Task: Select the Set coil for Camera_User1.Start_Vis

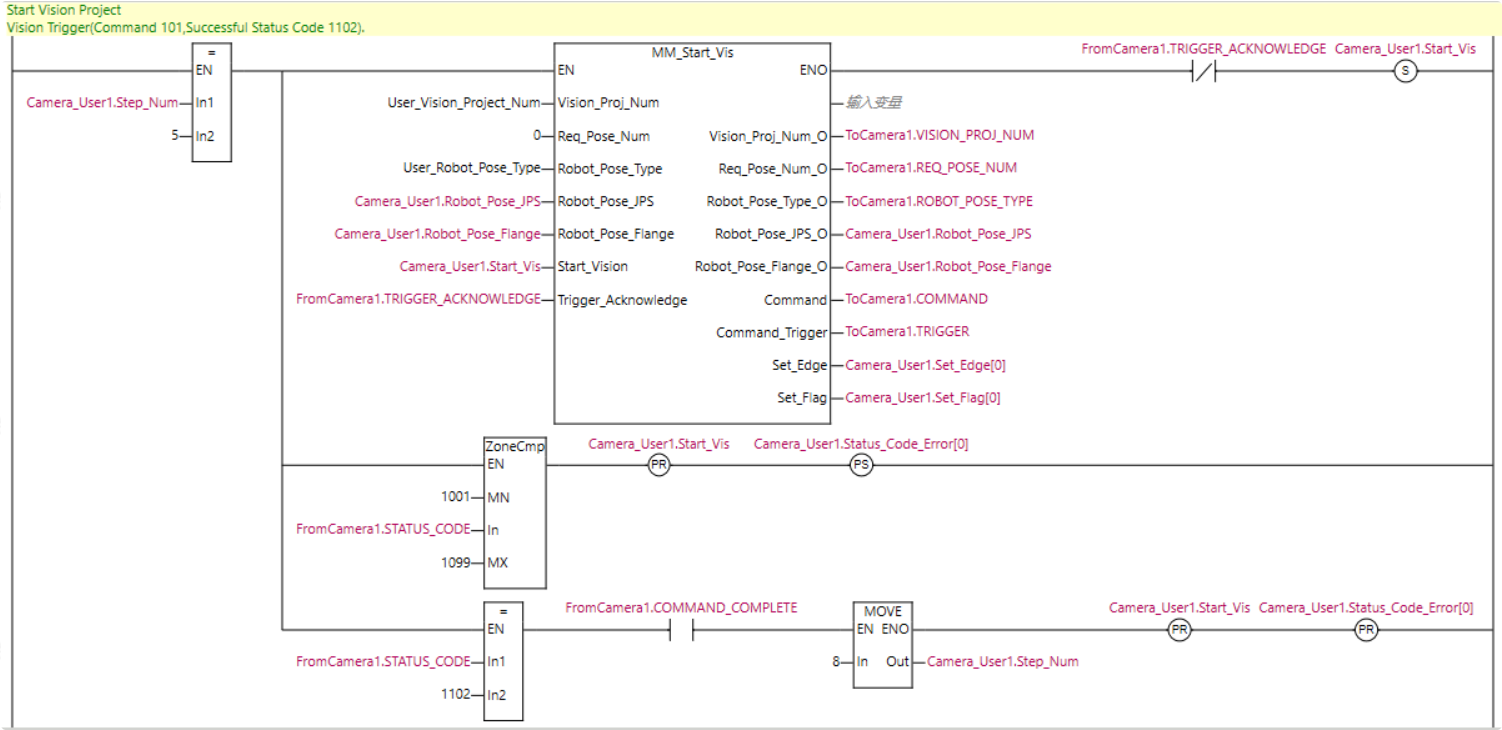Action: (1405, 71)
